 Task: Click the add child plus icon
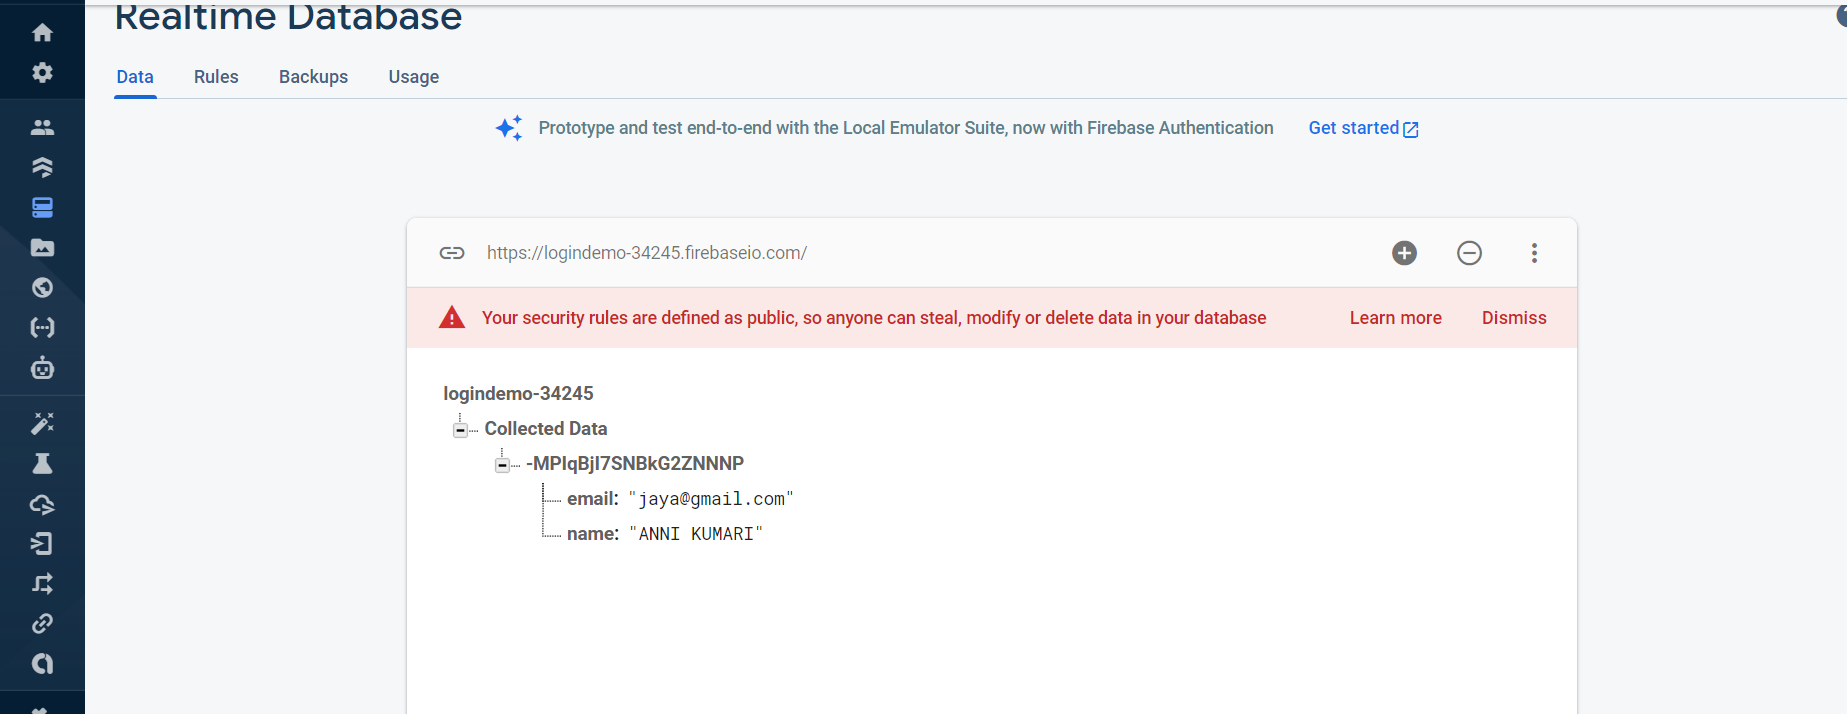1404,253
